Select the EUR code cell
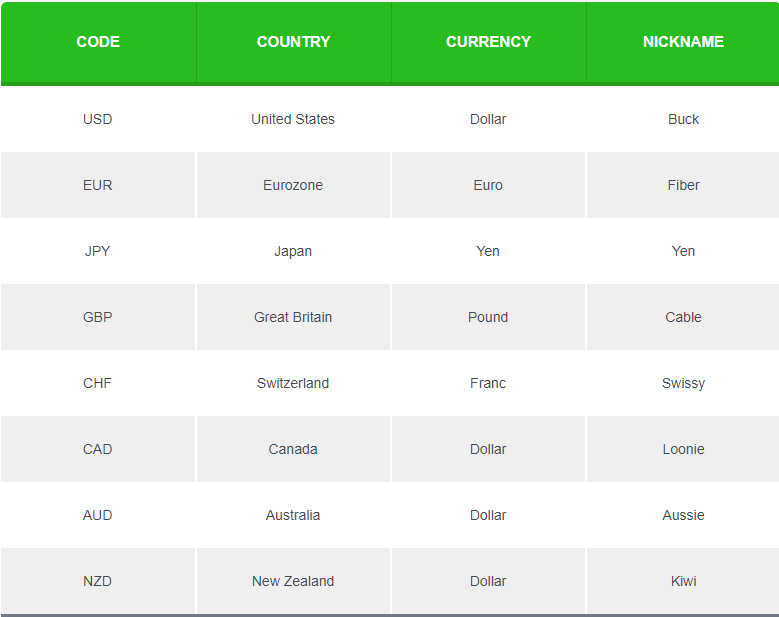779x617 pixels. (x=98, y=185)
